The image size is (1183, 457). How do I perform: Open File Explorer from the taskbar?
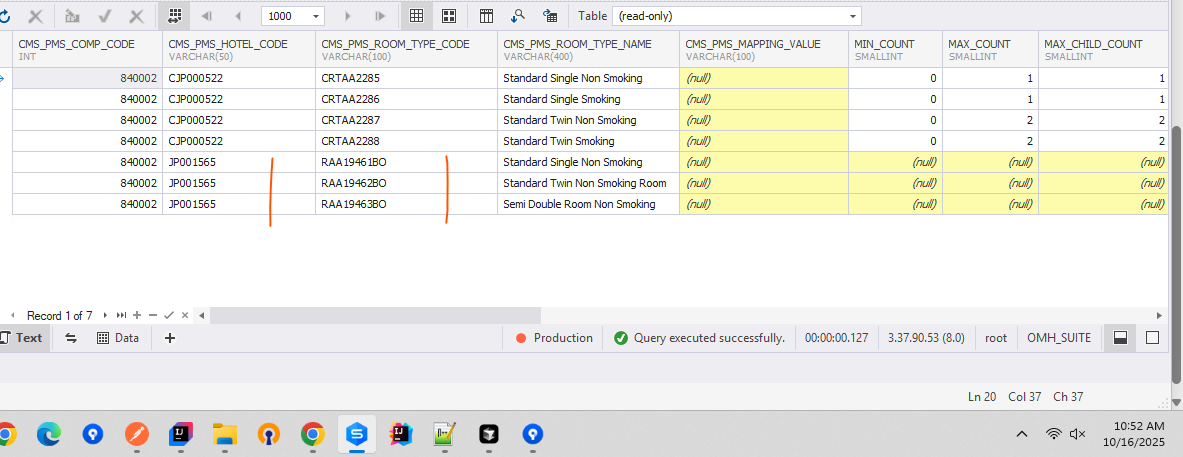[225, 434]
